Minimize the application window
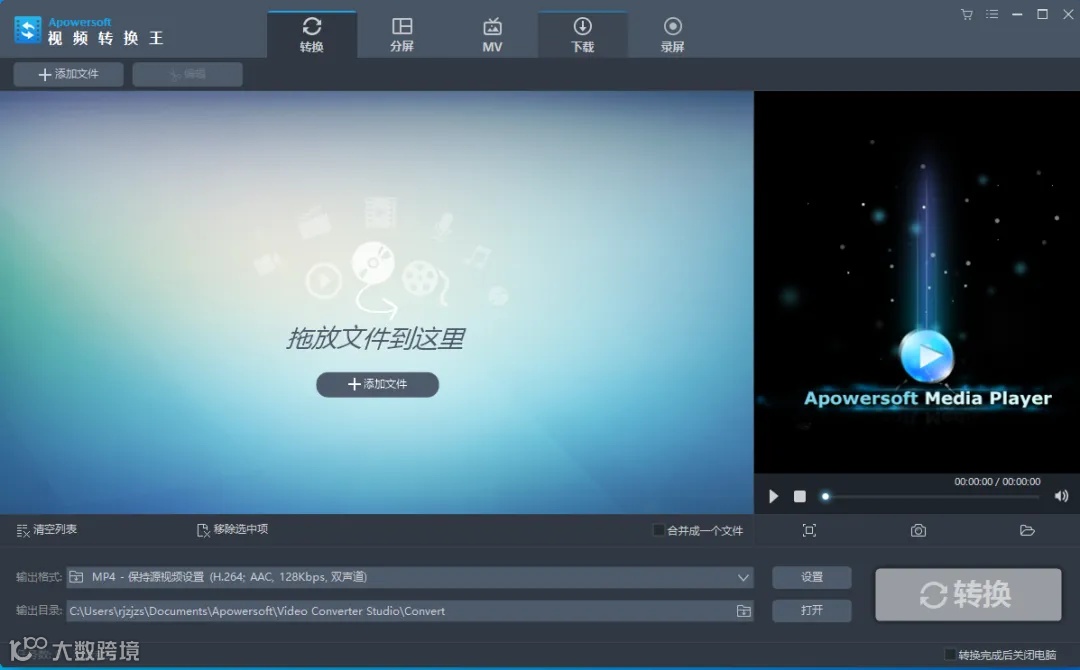Screen dimensions: 1080x670 pyautogui.click(x=1017, y=14)
